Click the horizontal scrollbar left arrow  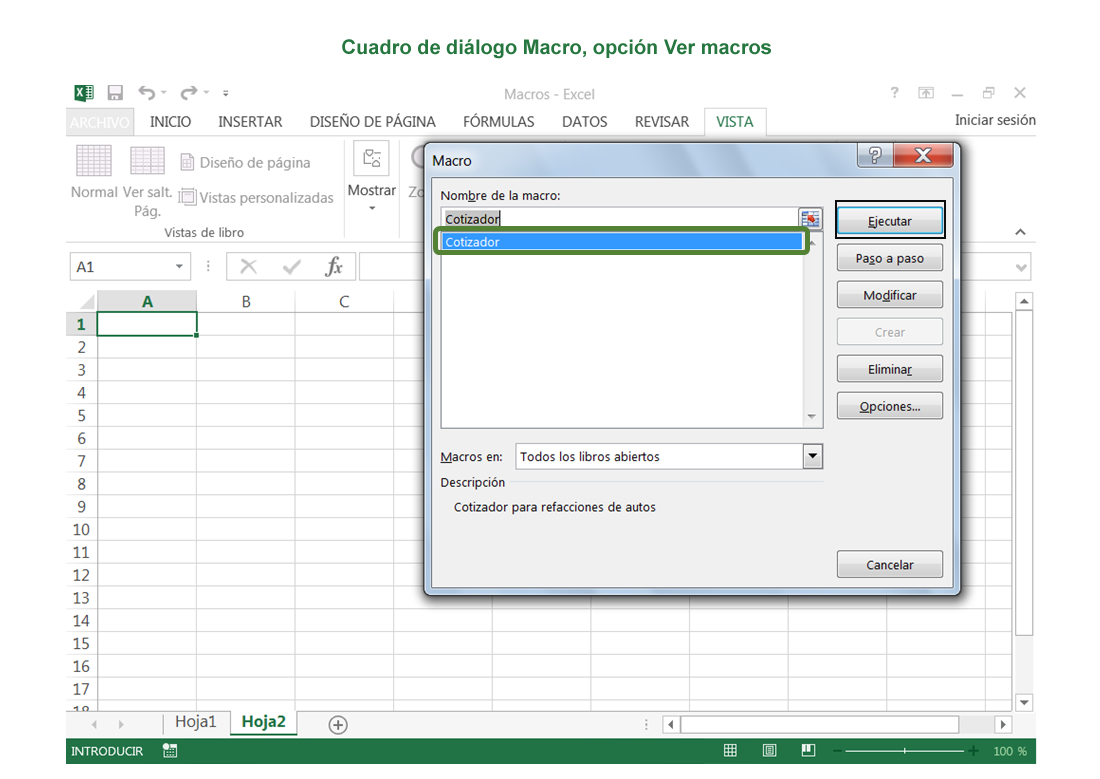(671, 724)
